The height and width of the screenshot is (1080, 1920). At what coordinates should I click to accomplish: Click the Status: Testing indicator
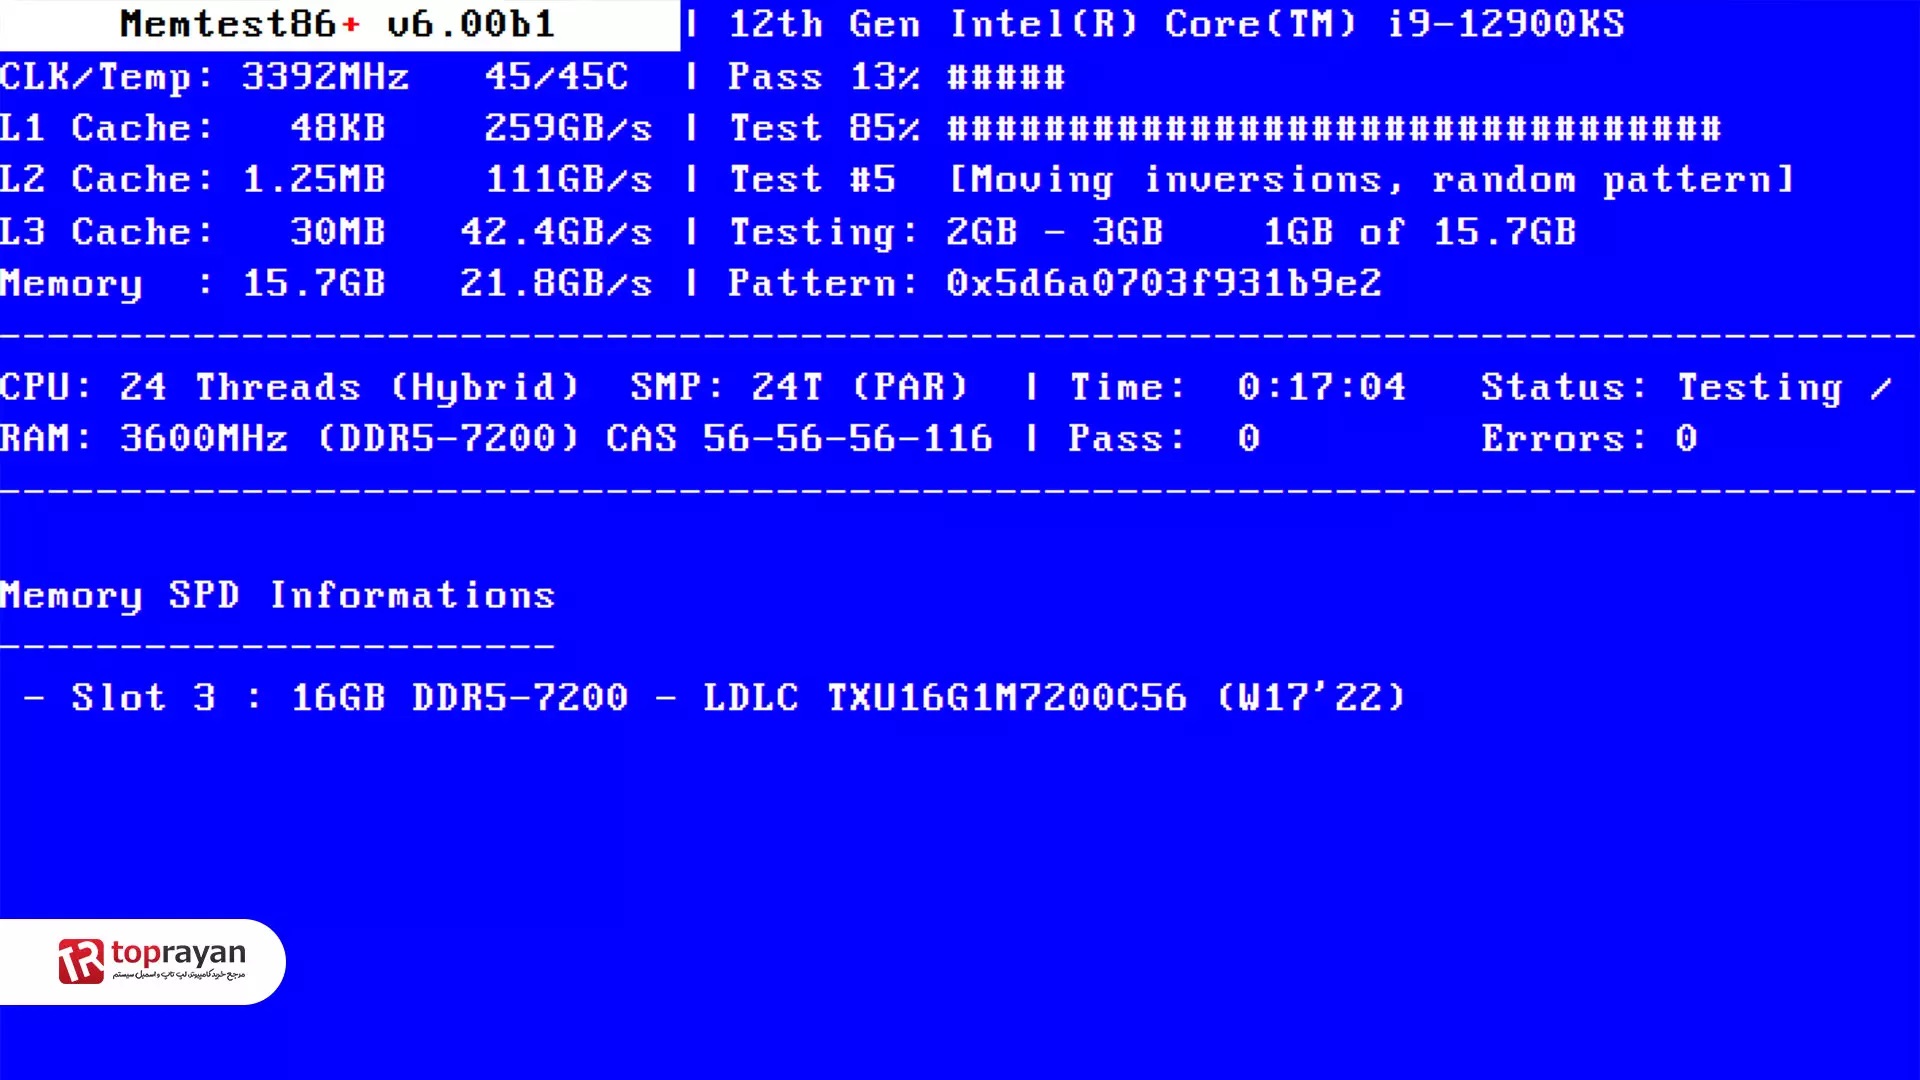tap(1686, 388)
